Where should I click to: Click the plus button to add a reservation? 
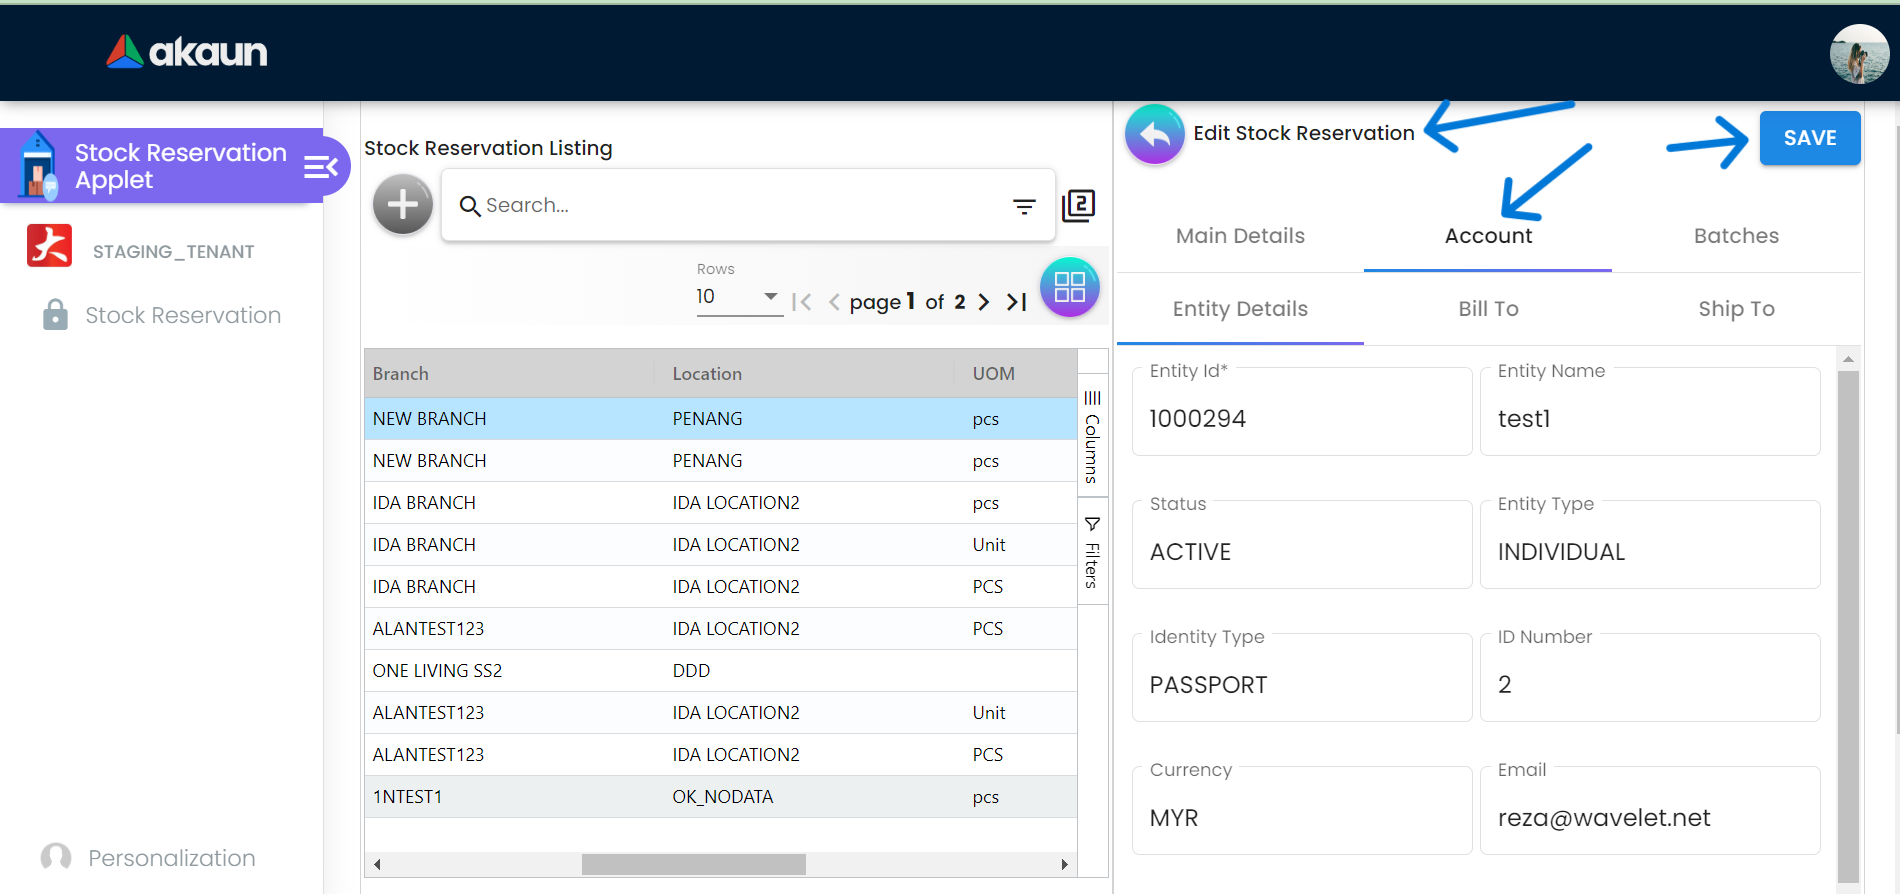pyautogui.click(x=402, y=205)
